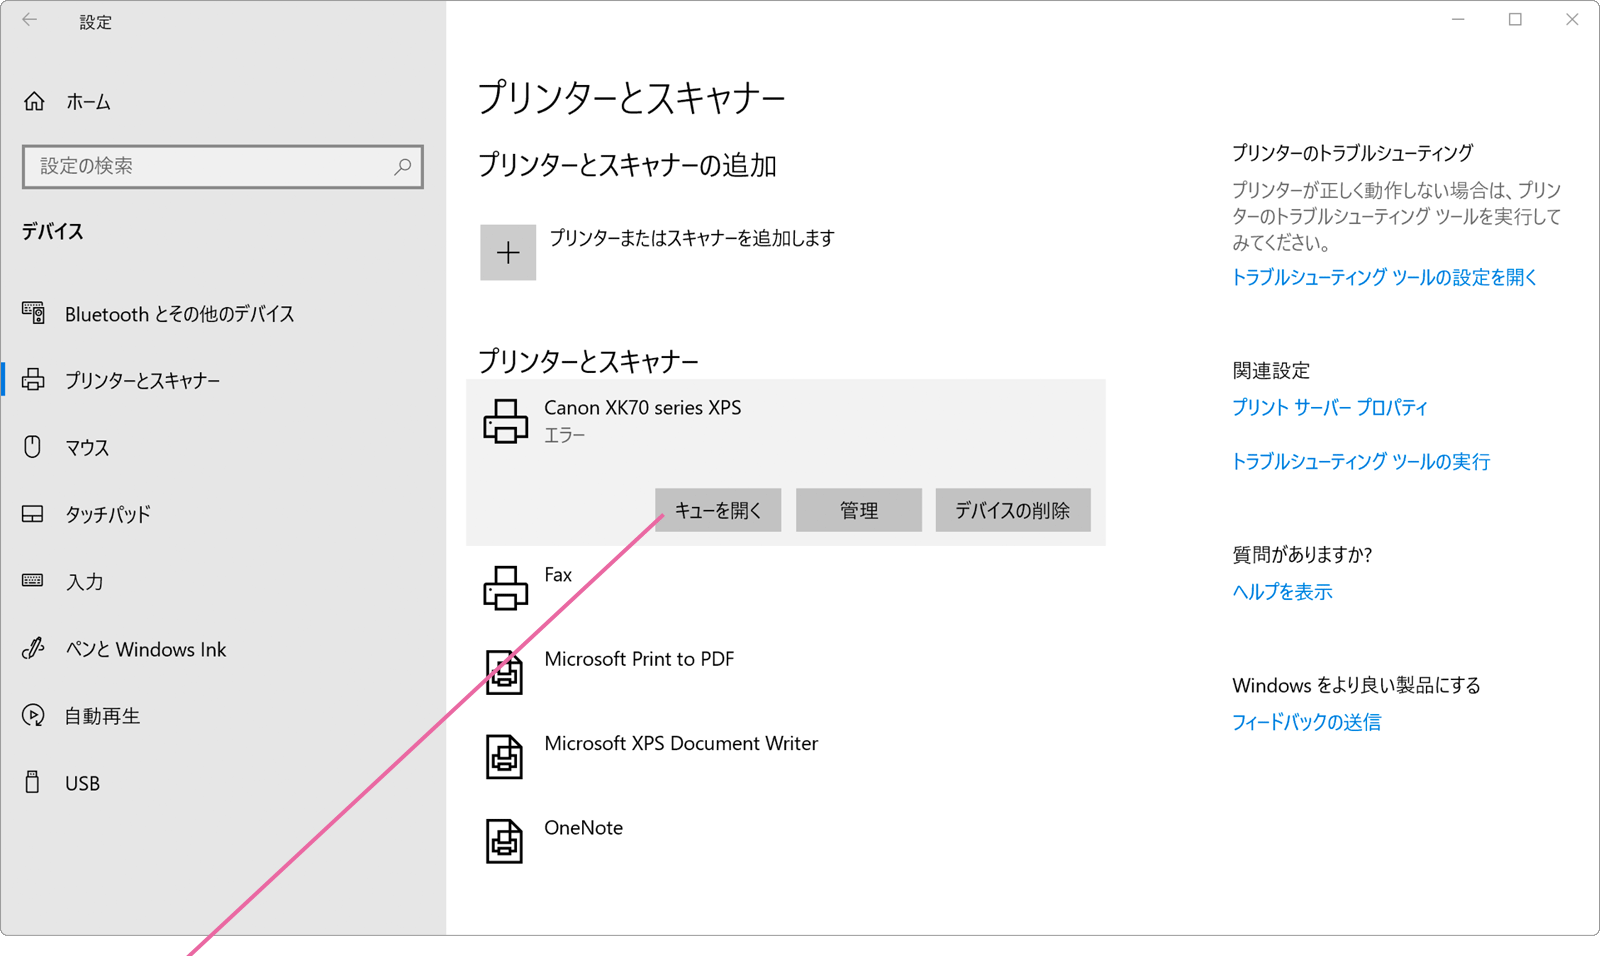The height and width of the screenshot is (956, 1600).
Task: Click the XPS Document Writer icon
Action: (x=504, y=756)
